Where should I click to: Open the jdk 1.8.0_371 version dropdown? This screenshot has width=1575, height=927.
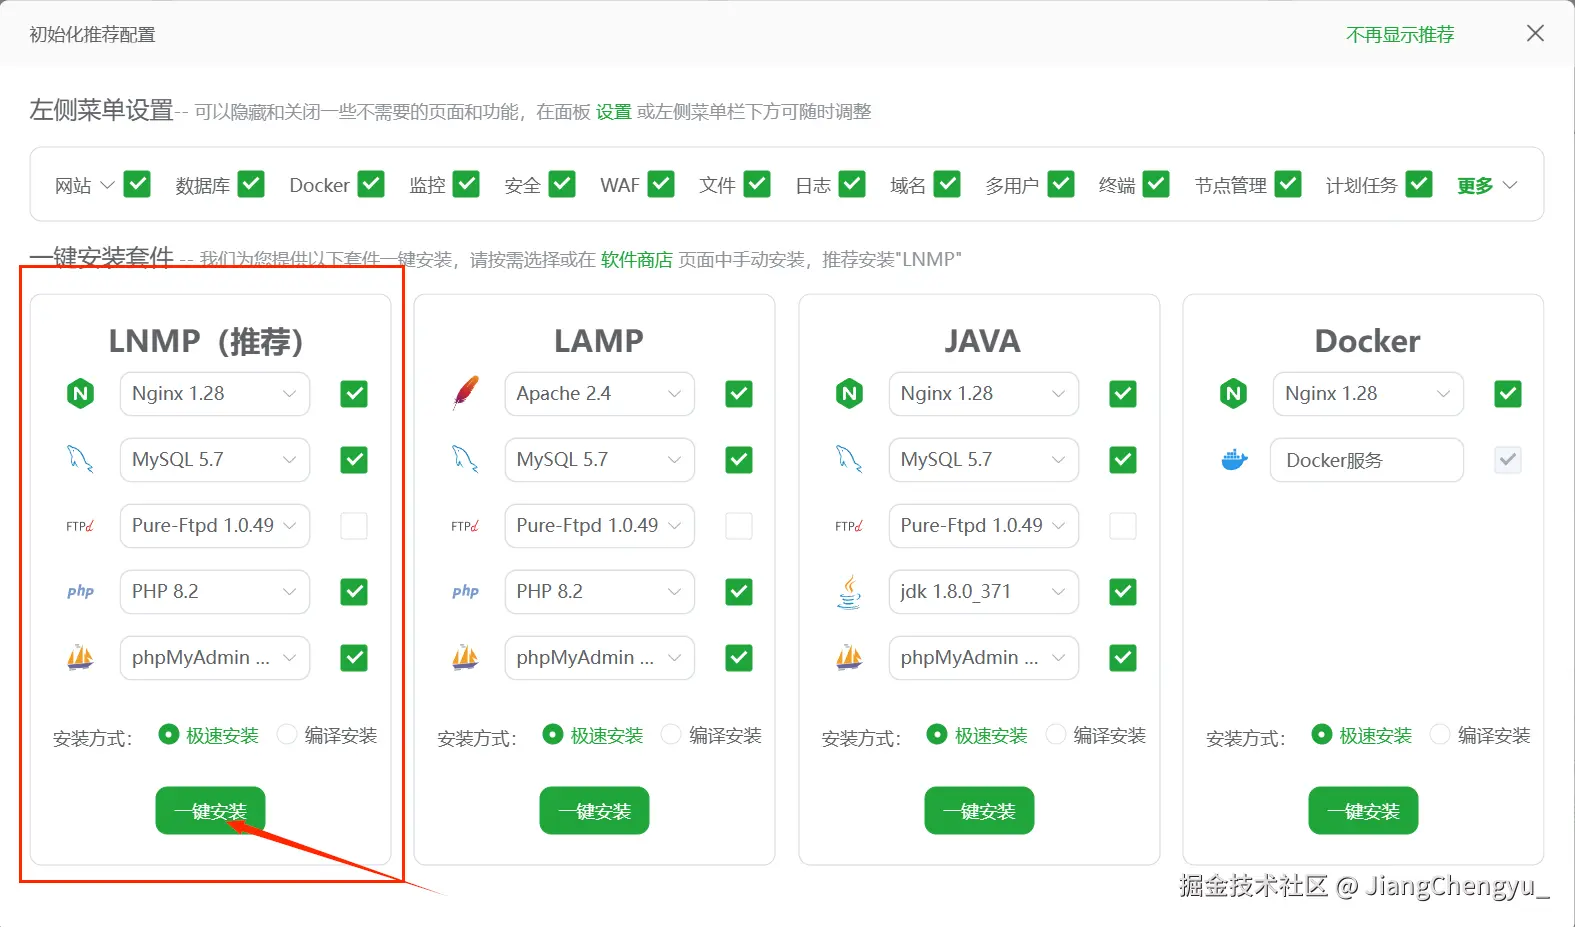click(x=984, y=592)
